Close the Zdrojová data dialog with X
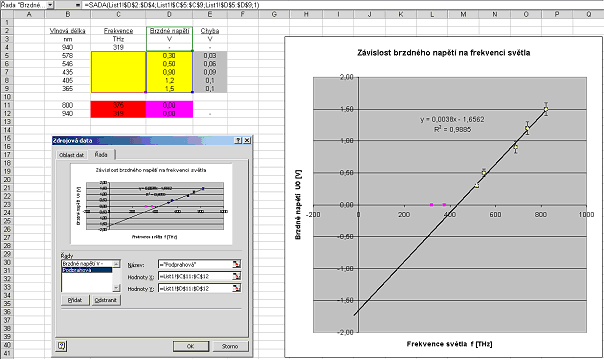 coord(247,141)
